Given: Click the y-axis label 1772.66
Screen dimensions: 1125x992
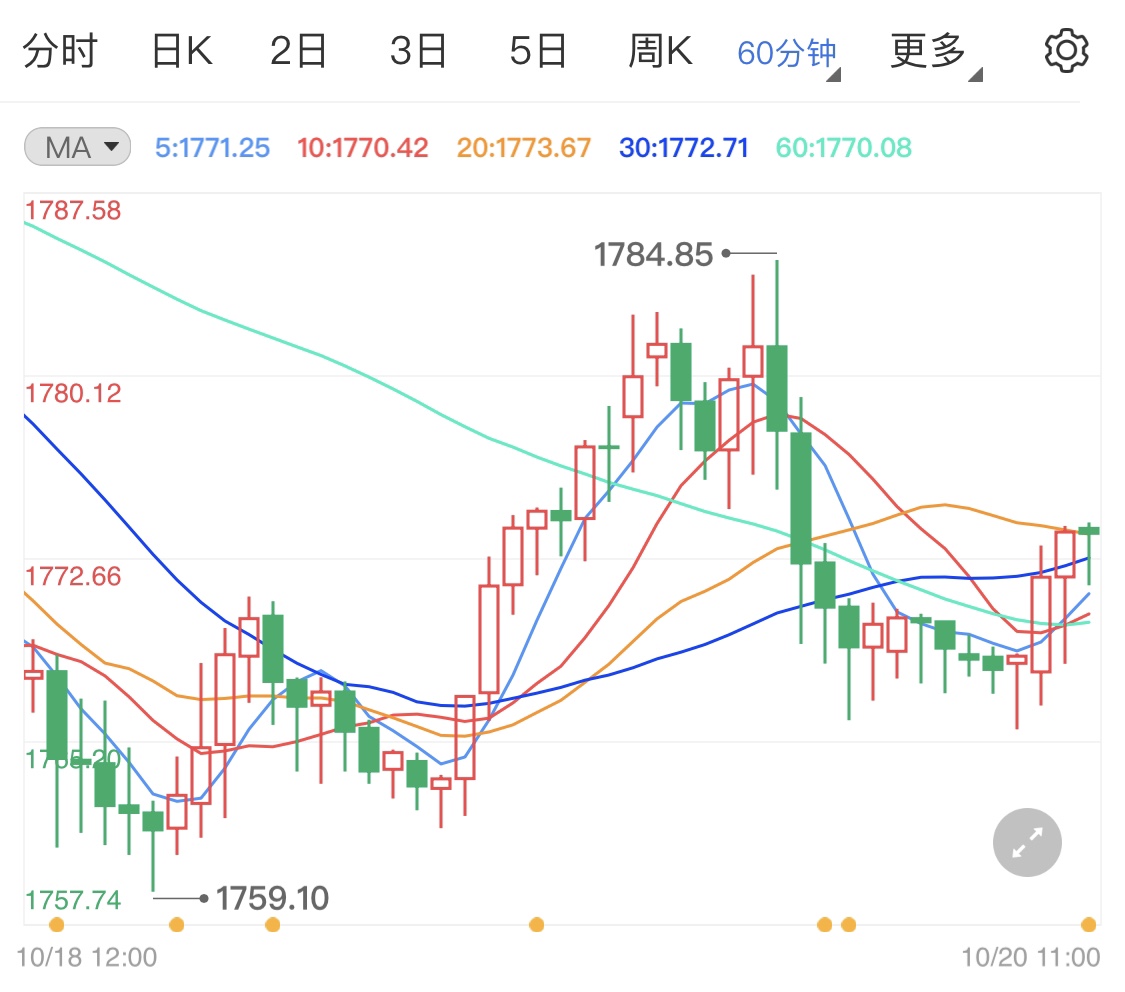Looking at the screenshot, I should pos(73,576).
